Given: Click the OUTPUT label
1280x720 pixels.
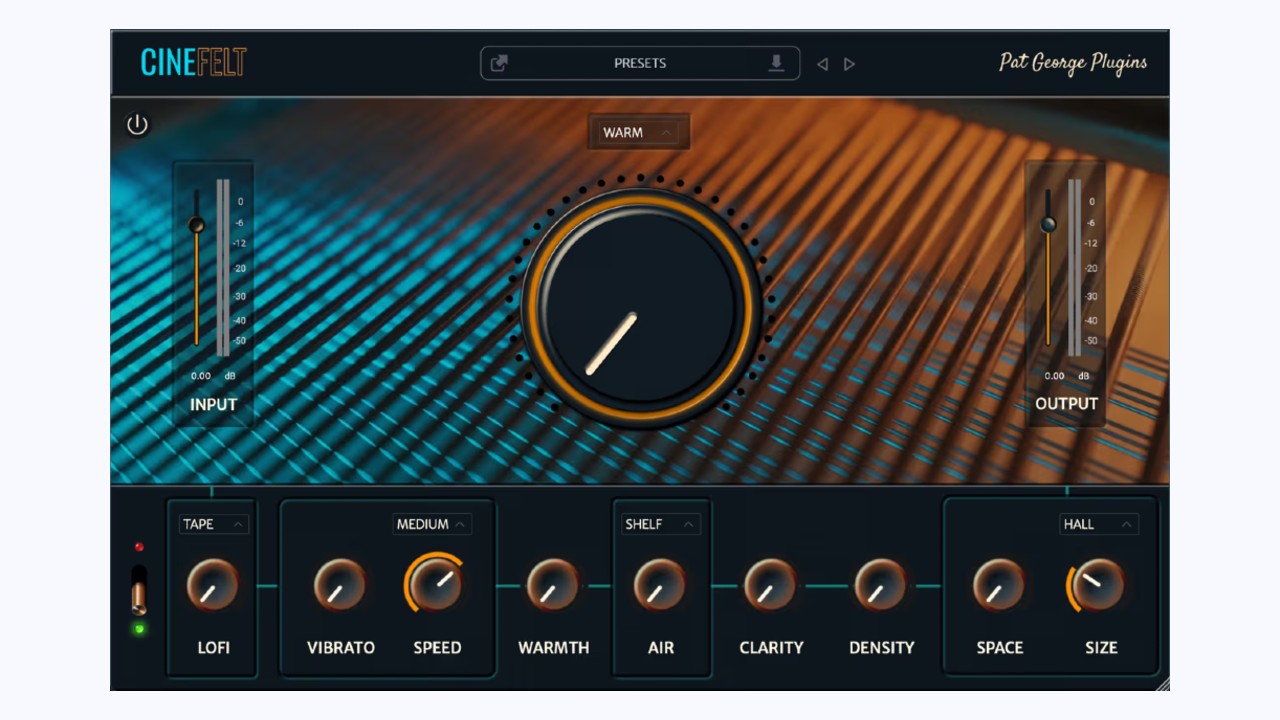Looking at the screenshot, I should click(1067, 404).
